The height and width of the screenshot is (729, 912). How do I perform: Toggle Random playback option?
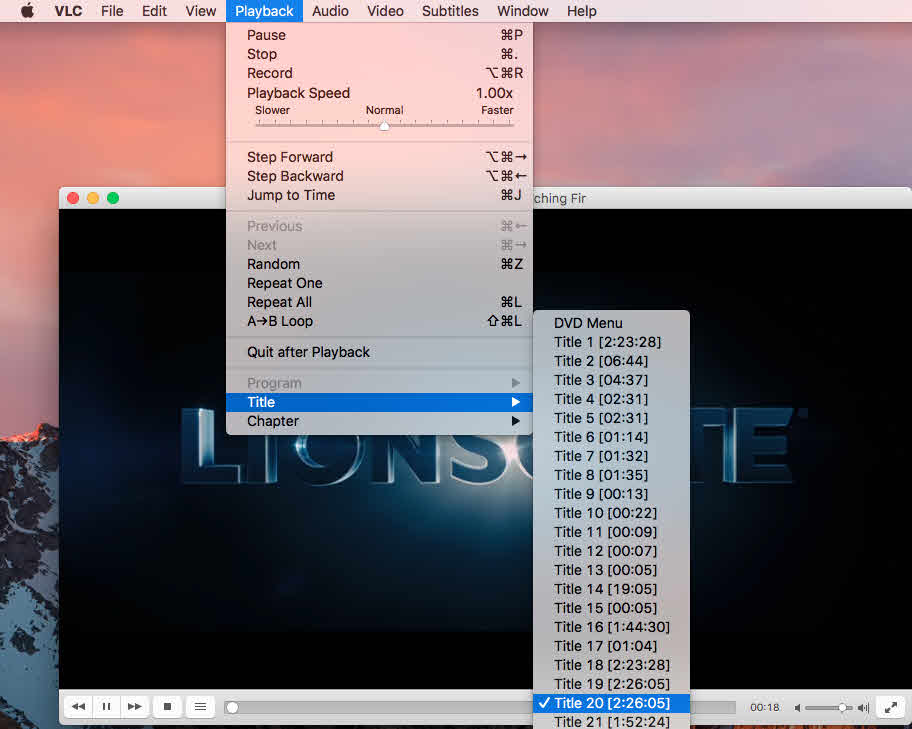coord(379,264)
